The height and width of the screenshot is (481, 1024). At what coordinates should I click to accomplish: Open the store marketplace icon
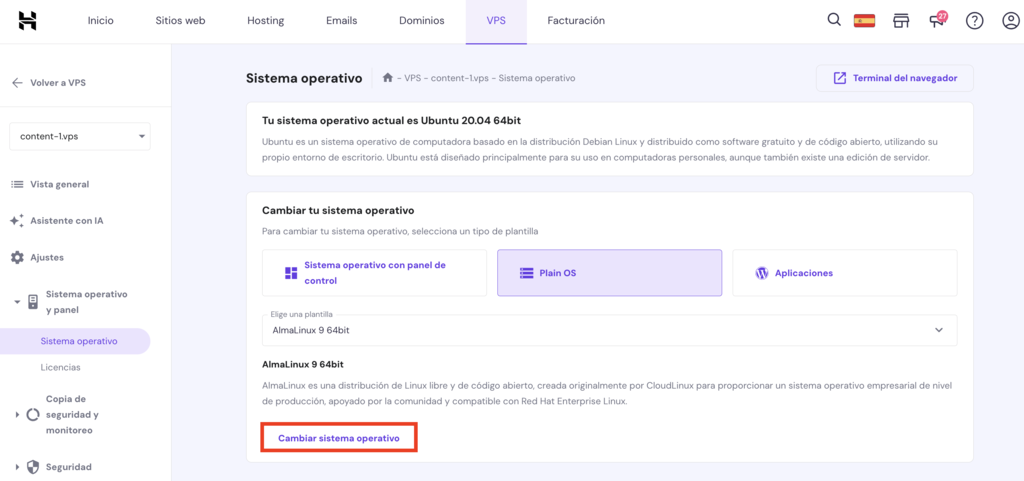coord(901,21)
